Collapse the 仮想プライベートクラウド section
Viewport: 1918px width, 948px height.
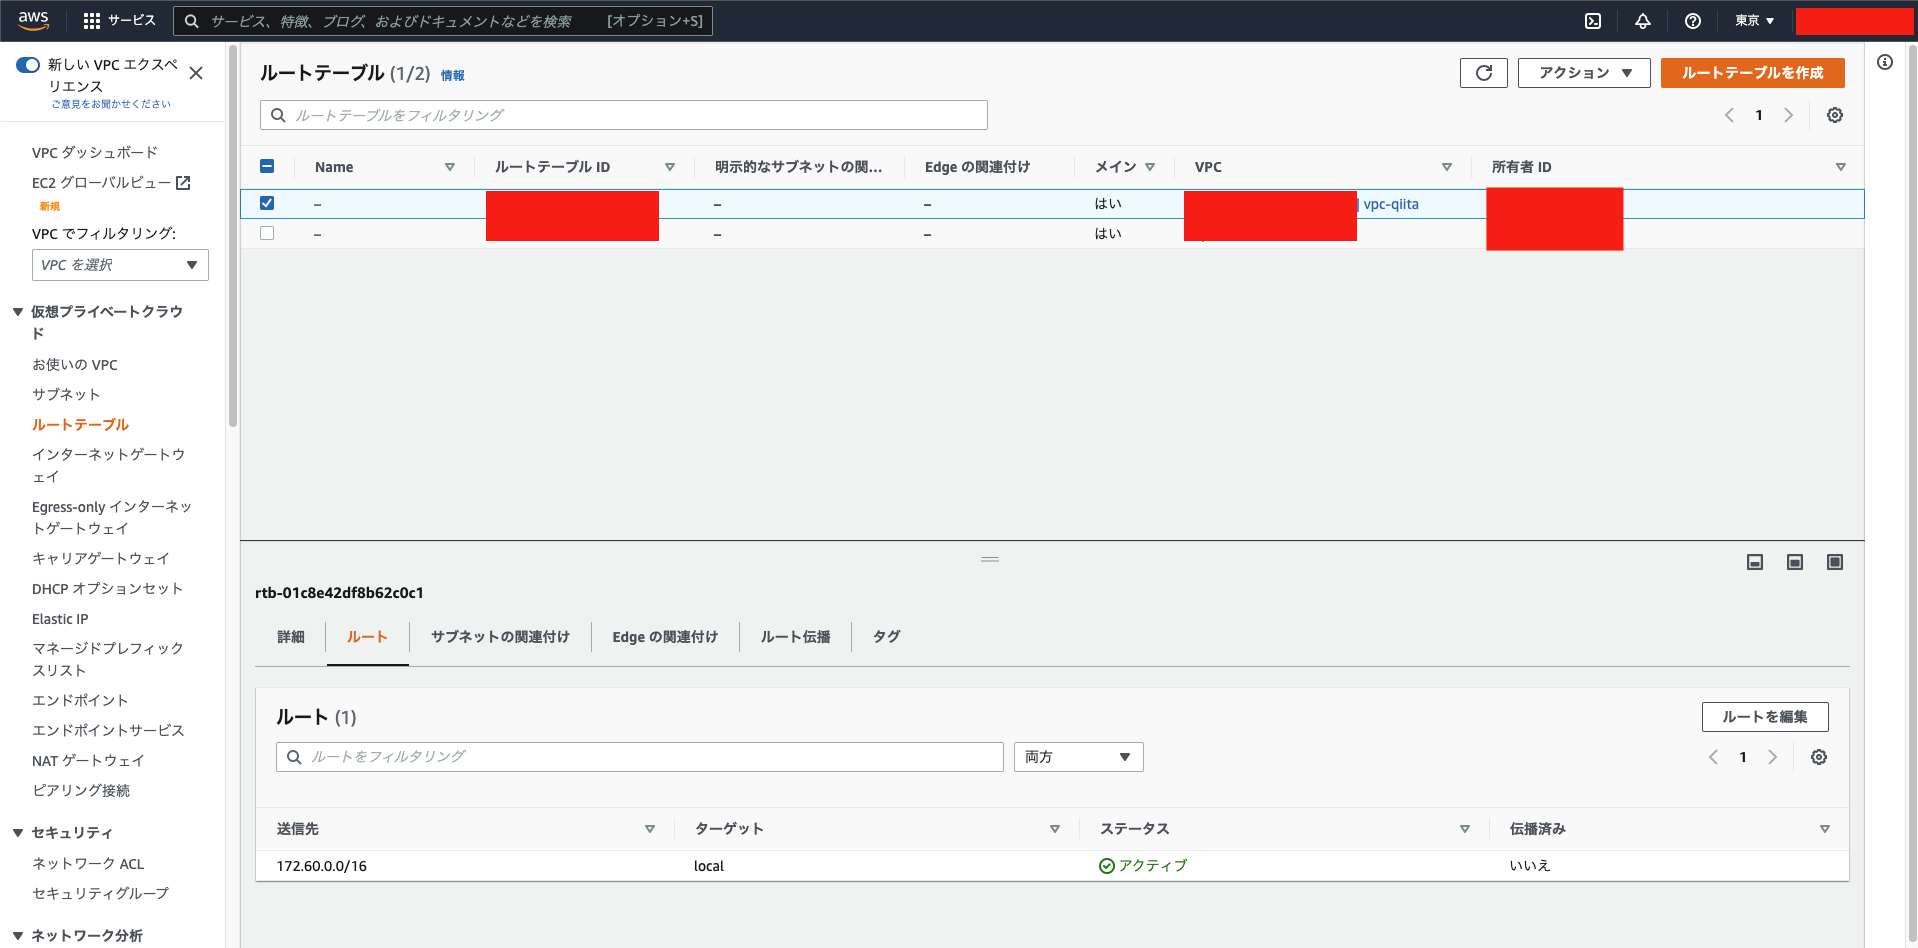pyautogui.click(x=18, y=312)
